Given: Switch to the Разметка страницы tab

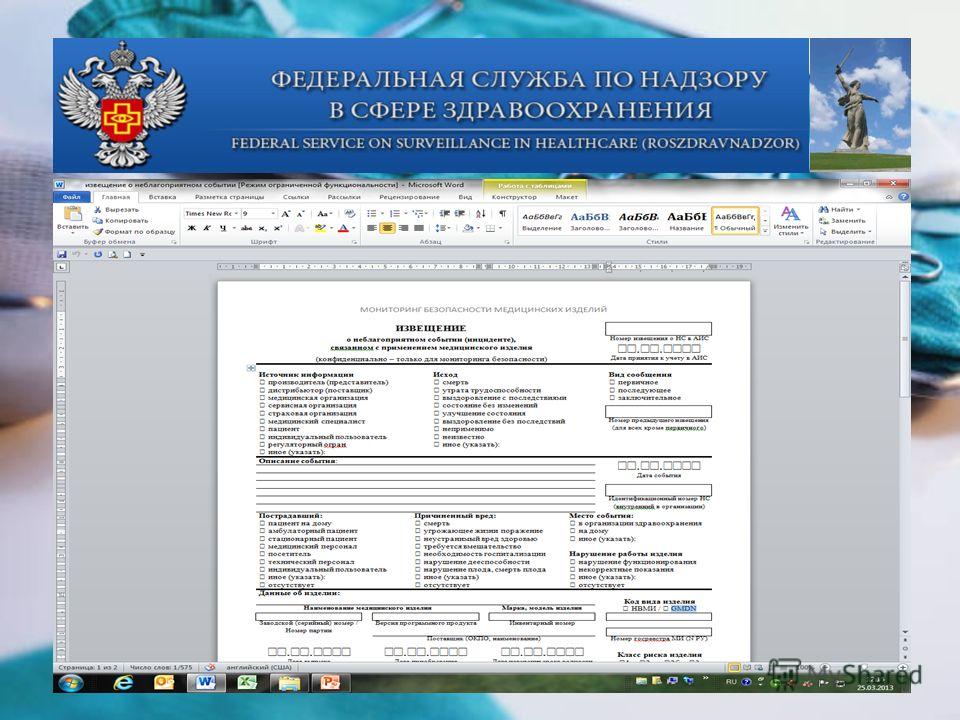Looking at the screenshot, I should point(230,197).
